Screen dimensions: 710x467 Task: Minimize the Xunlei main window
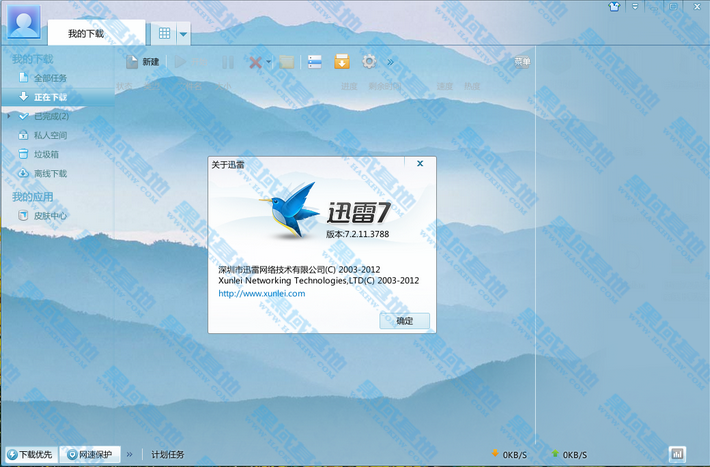pyautogui.click(x=655, y=7)
